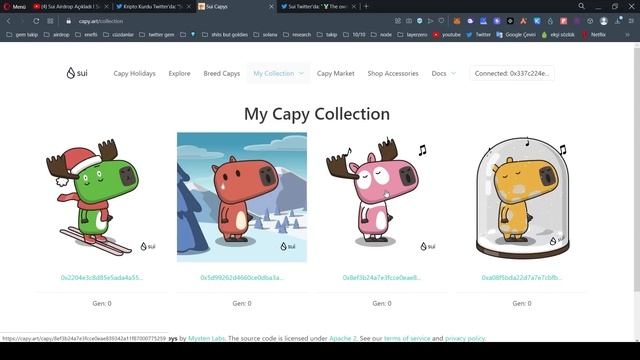Open Shop Accessories page

[x=393, y=73]
